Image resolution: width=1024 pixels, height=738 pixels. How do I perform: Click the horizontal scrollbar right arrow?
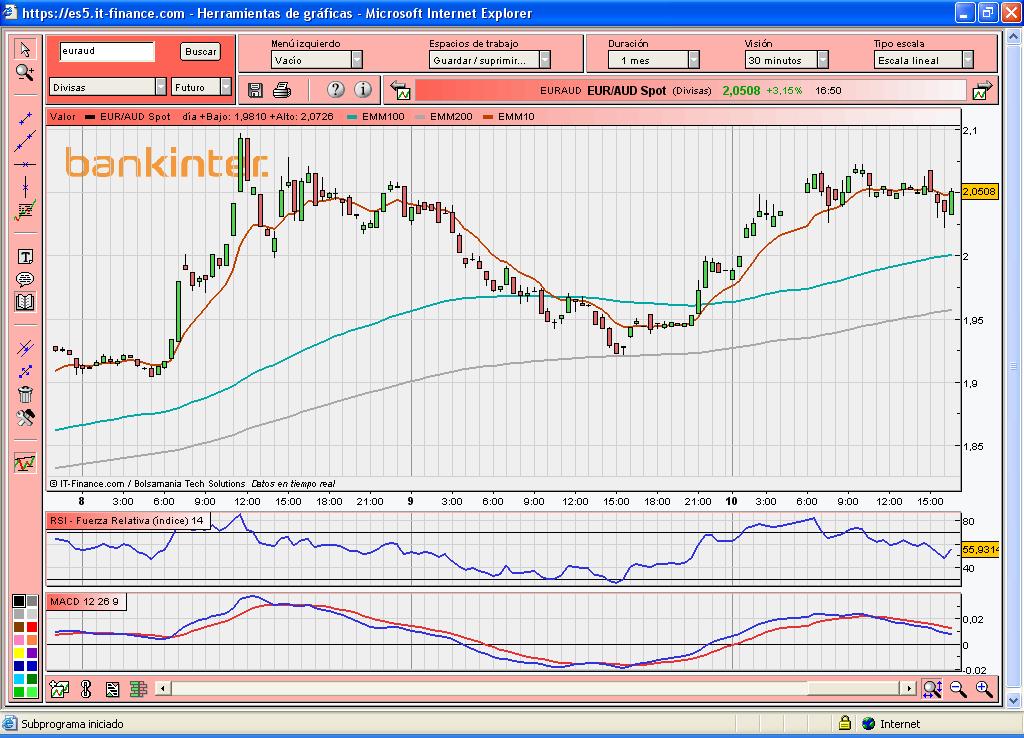tap(908, 688)
